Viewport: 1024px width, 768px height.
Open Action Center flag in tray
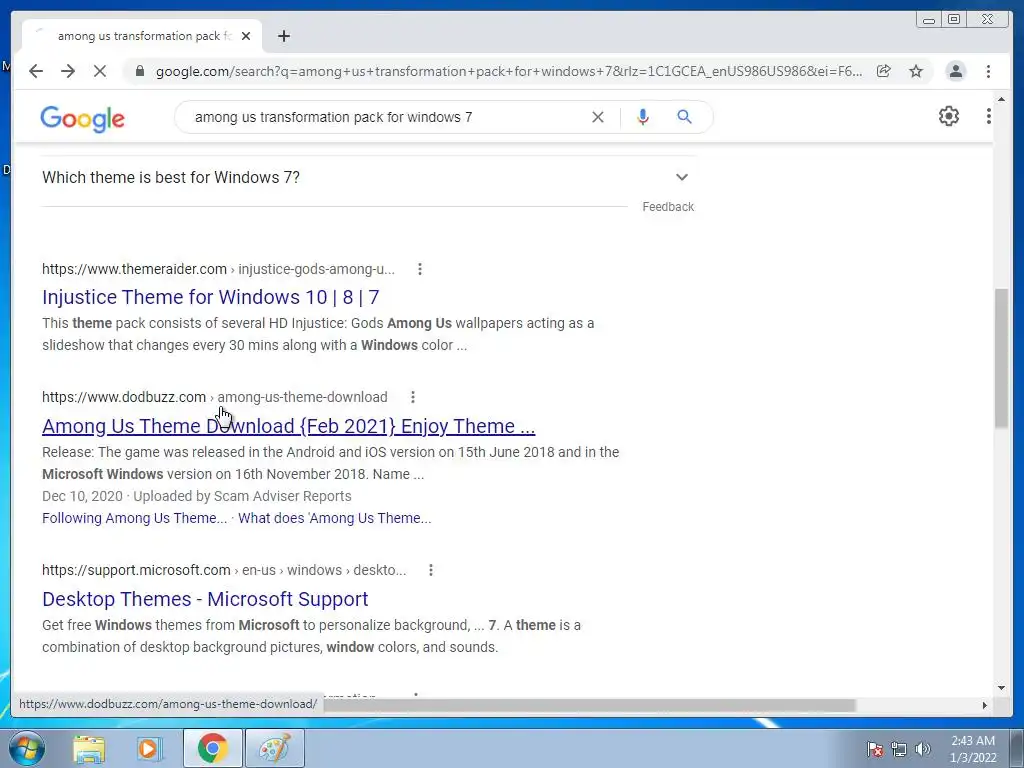(x=874, y=750)
